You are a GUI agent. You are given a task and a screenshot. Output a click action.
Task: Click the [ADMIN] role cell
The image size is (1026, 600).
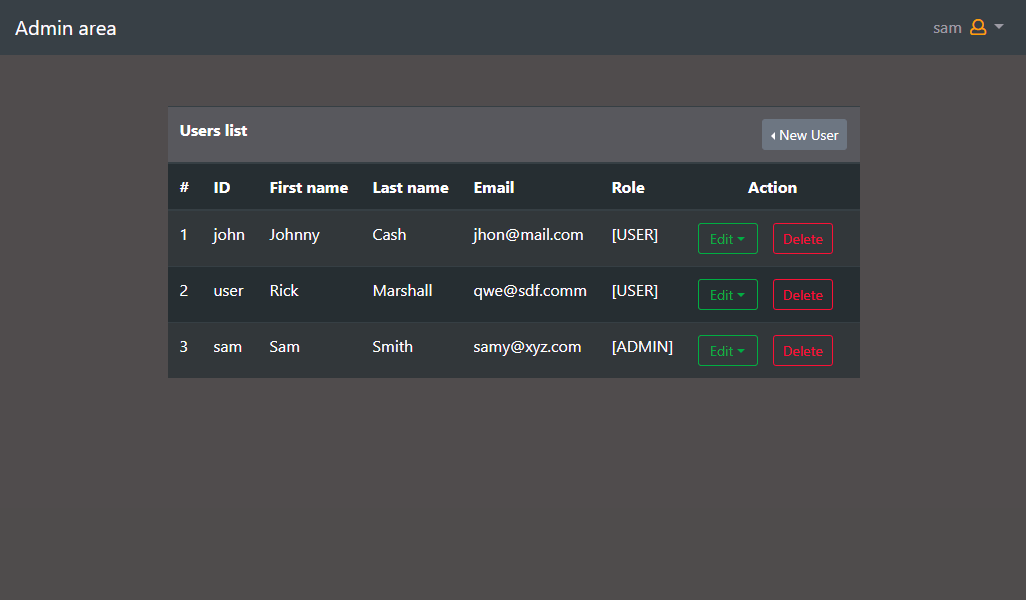(x=642, y=347)
